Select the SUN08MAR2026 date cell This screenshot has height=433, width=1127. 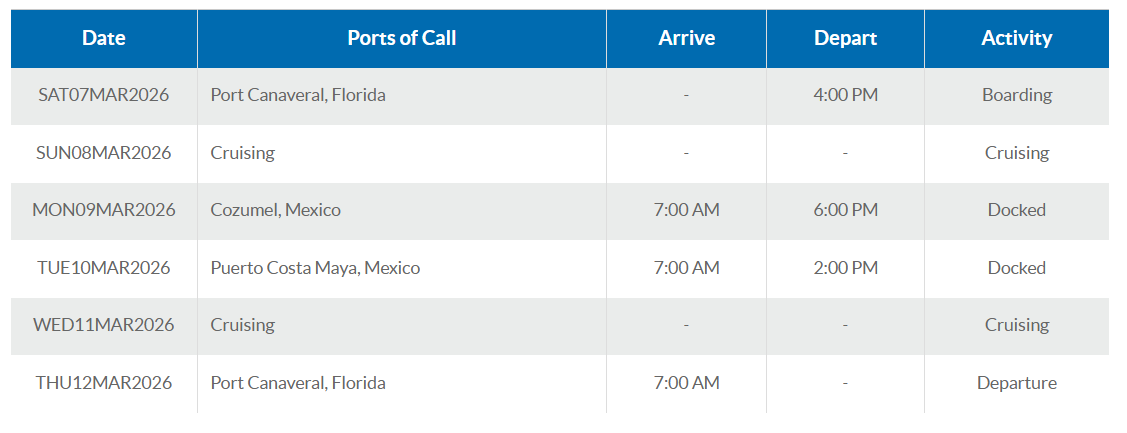pyautogui.click(x=104, y=152)
